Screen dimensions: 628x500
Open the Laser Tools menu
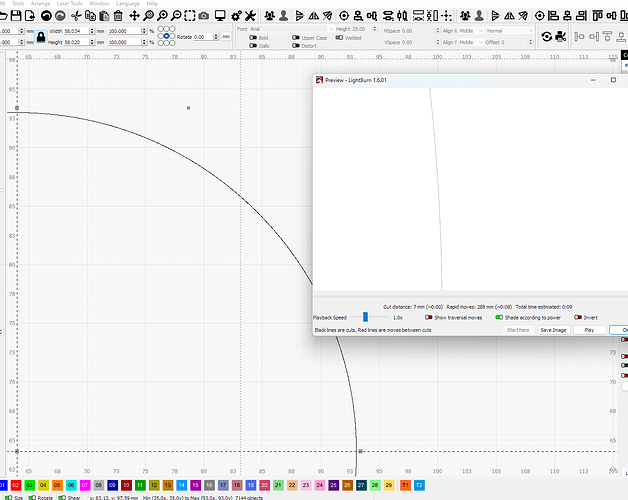click(69, 3)
